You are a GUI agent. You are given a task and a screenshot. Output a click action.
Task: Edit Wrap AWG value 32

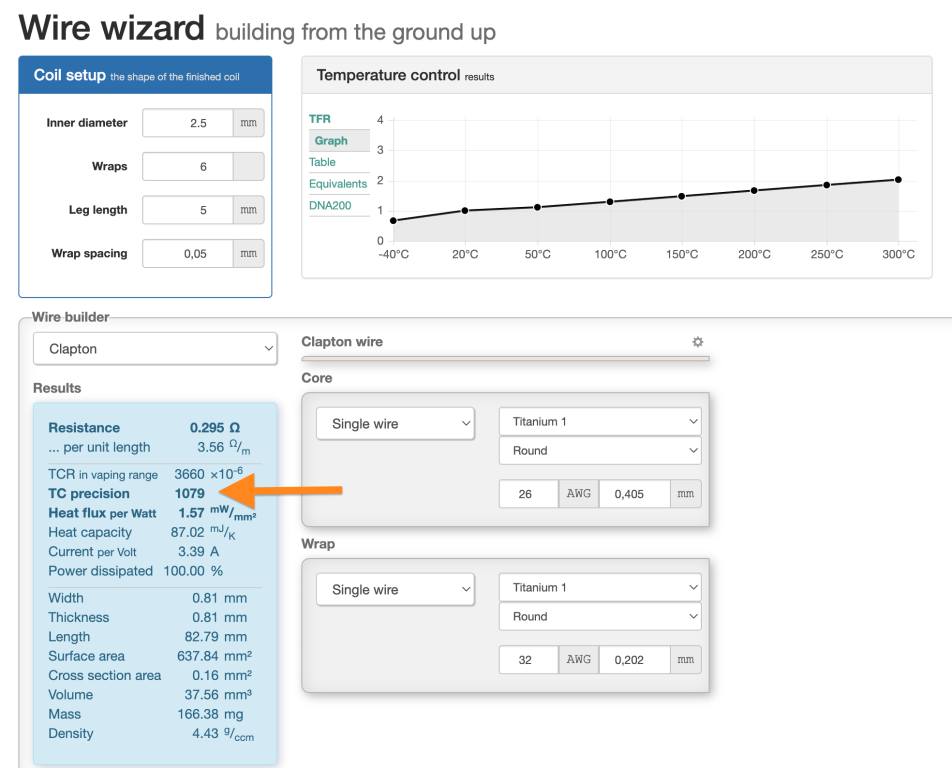(x=528, y=659)
